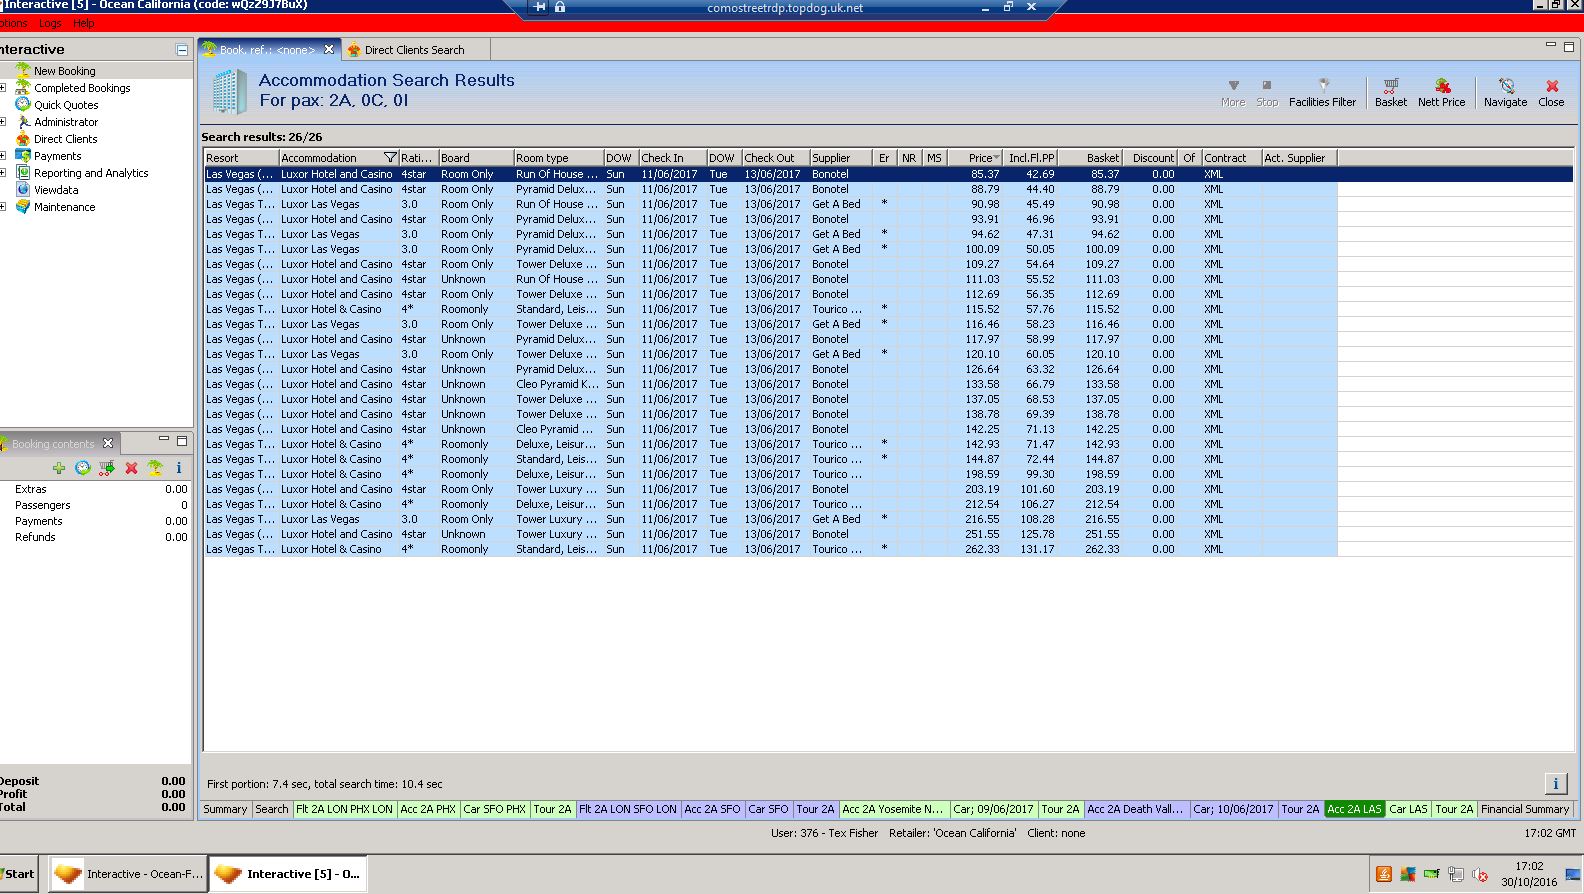The height and width of the screenshot is (894, 1584).
Task: Close the Booking contents panel tab
Action: coord(108,443)
